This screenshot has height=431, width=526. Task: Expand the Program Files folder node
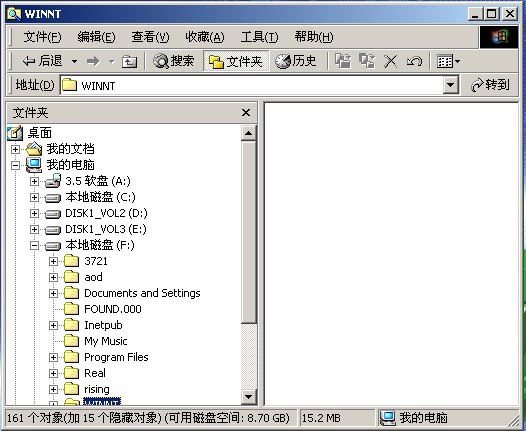tap(53, 357)
